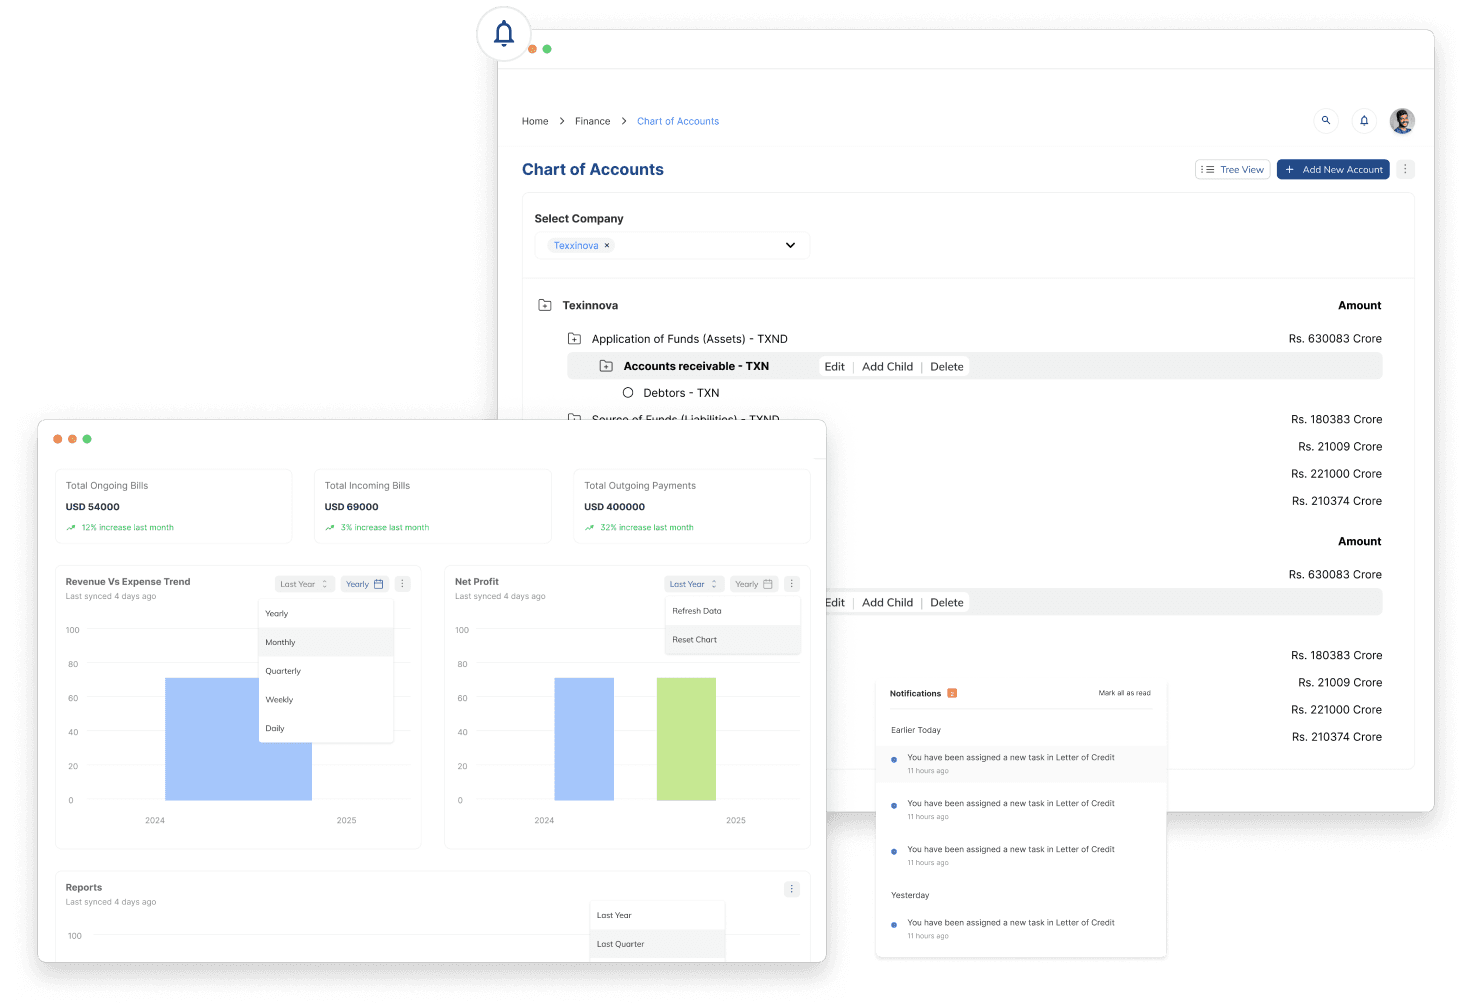1470x1006 pixels.
Task: Click the large floating bell icon
Action: [x=504, y=34]
